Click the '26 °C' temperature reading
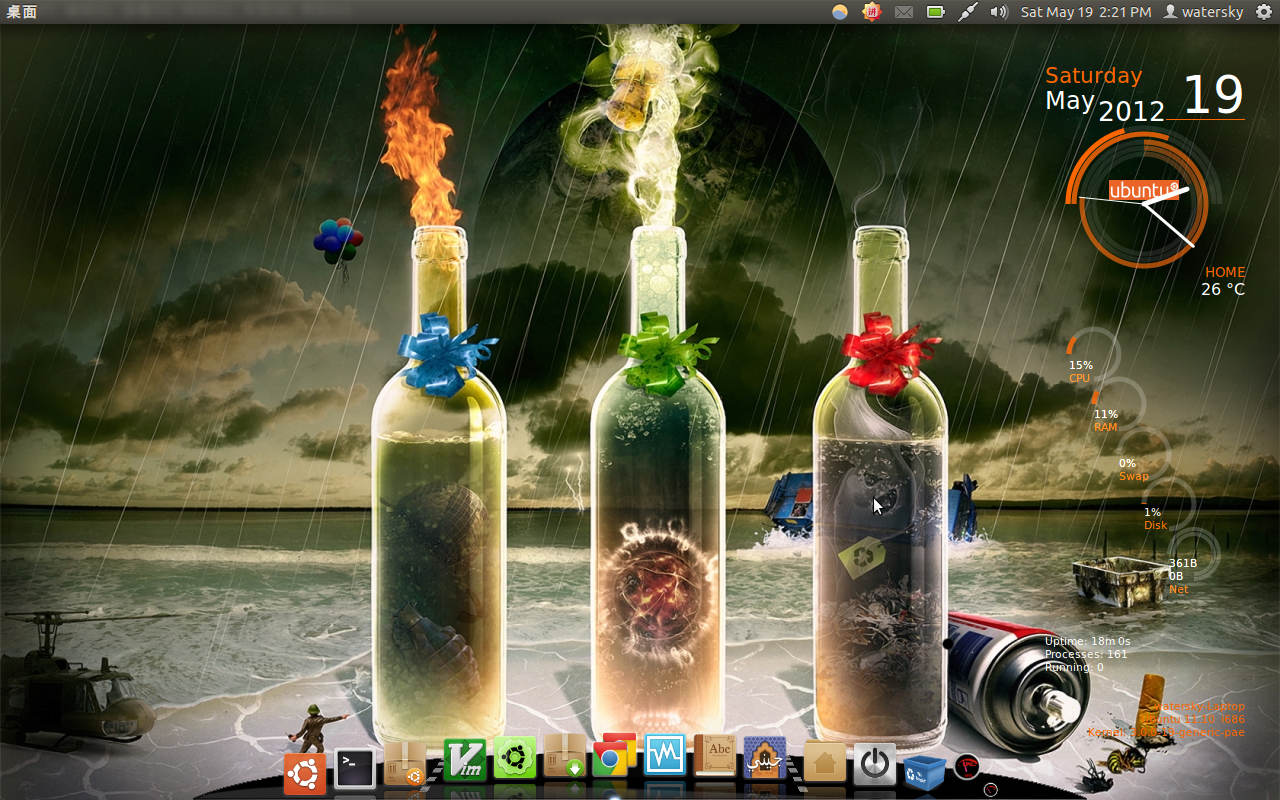The height and width of the screenshot is (800, 1280). (1223, 289)
